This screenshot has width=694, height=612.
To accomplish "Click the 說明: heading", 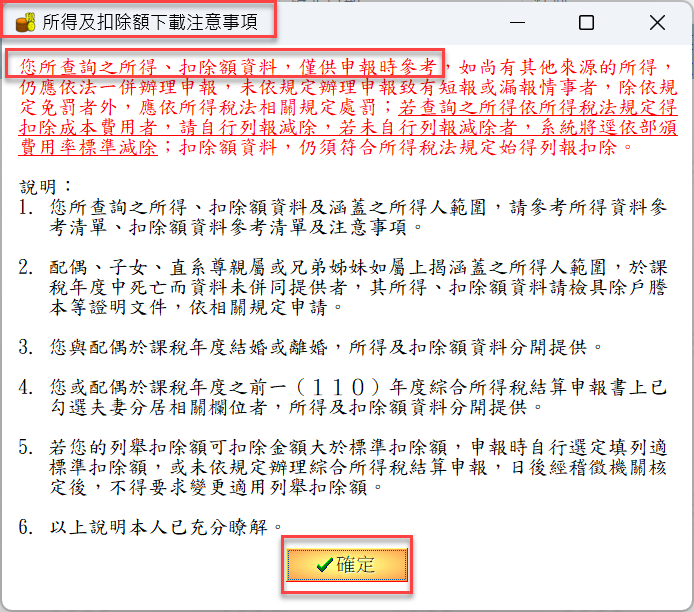I will click(x=45, y=187).
